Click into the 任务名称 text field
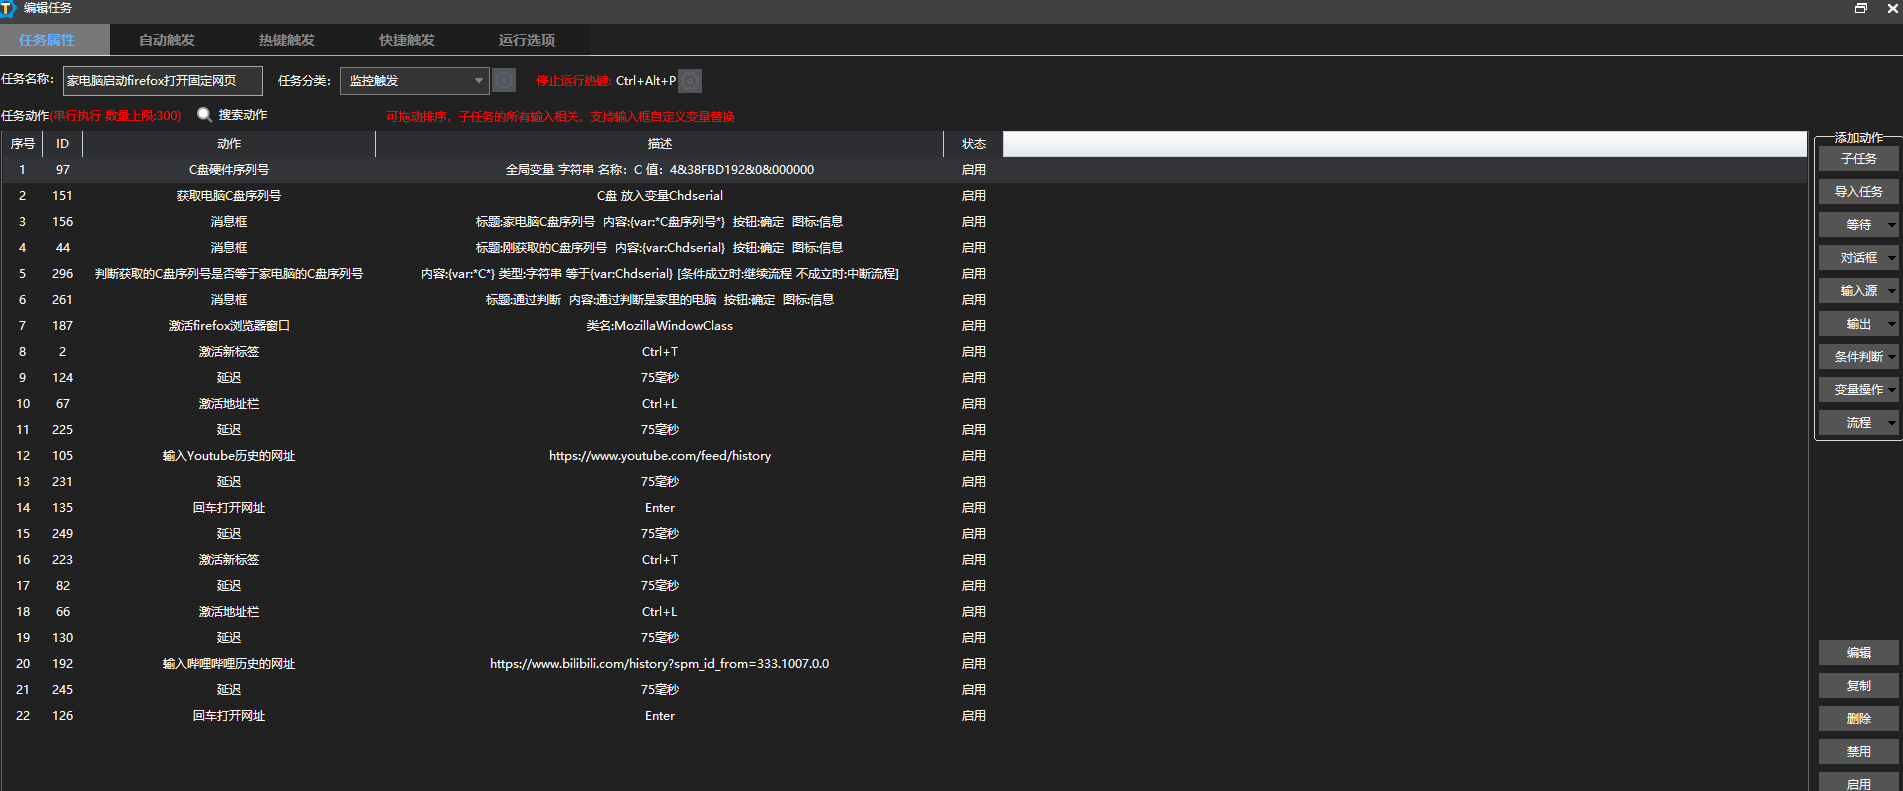This screenshot has width=1903, height=791. coord(162,81)
